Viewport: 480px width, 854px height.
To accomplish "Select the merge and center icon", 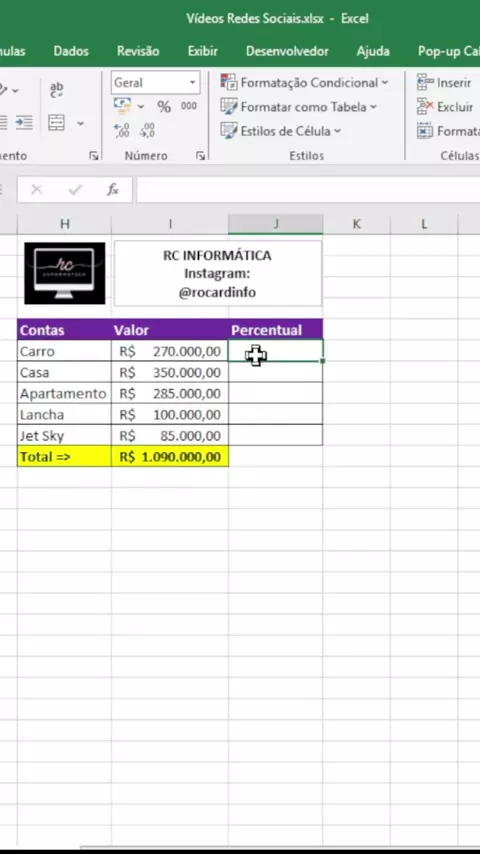I will (x=56, y=123).
